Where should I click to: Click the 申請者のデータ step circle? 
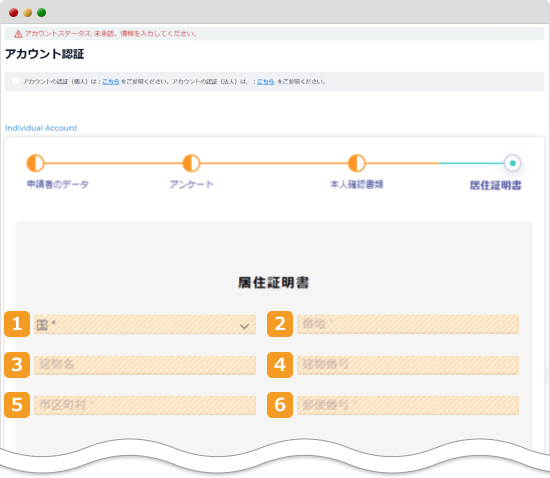[x=35, y=163]
